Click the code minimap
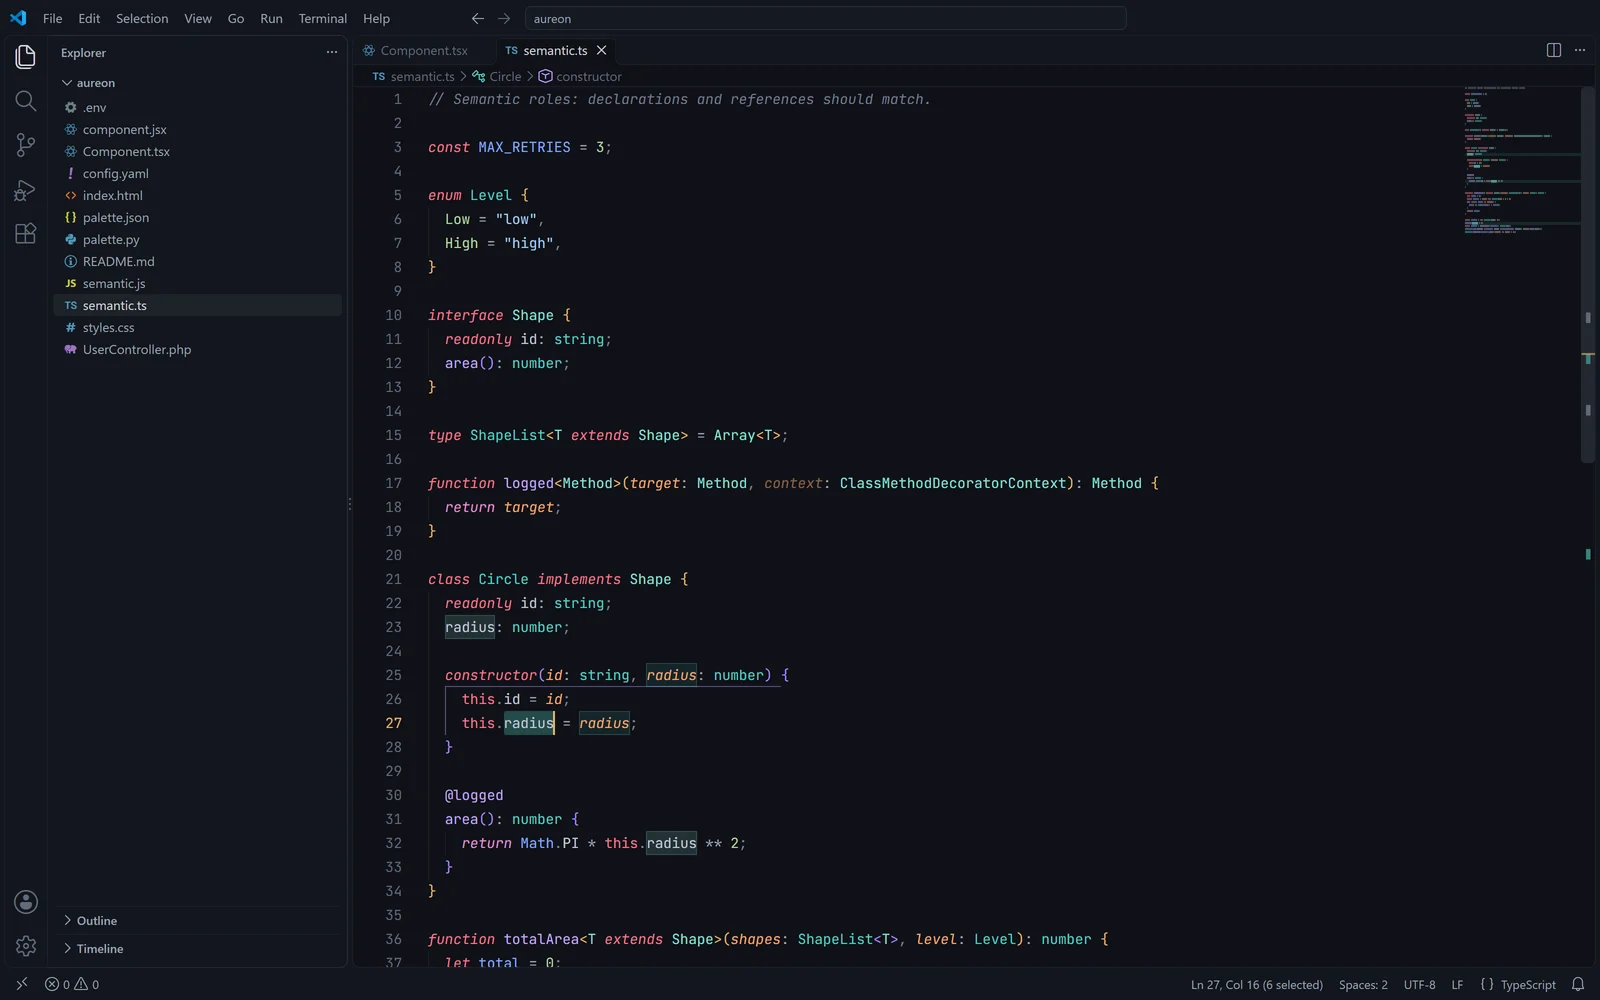This screenshot has height=1000, width=1600. 1522,160
